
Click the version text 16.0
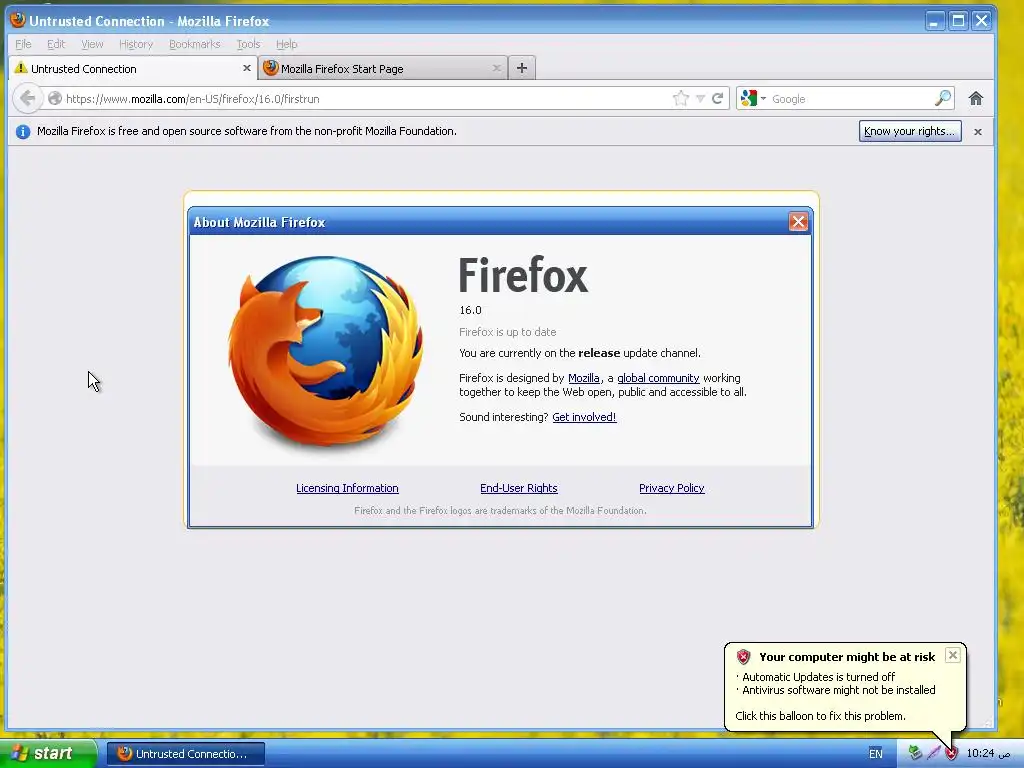pyautogui.click(x=470, y=310)
